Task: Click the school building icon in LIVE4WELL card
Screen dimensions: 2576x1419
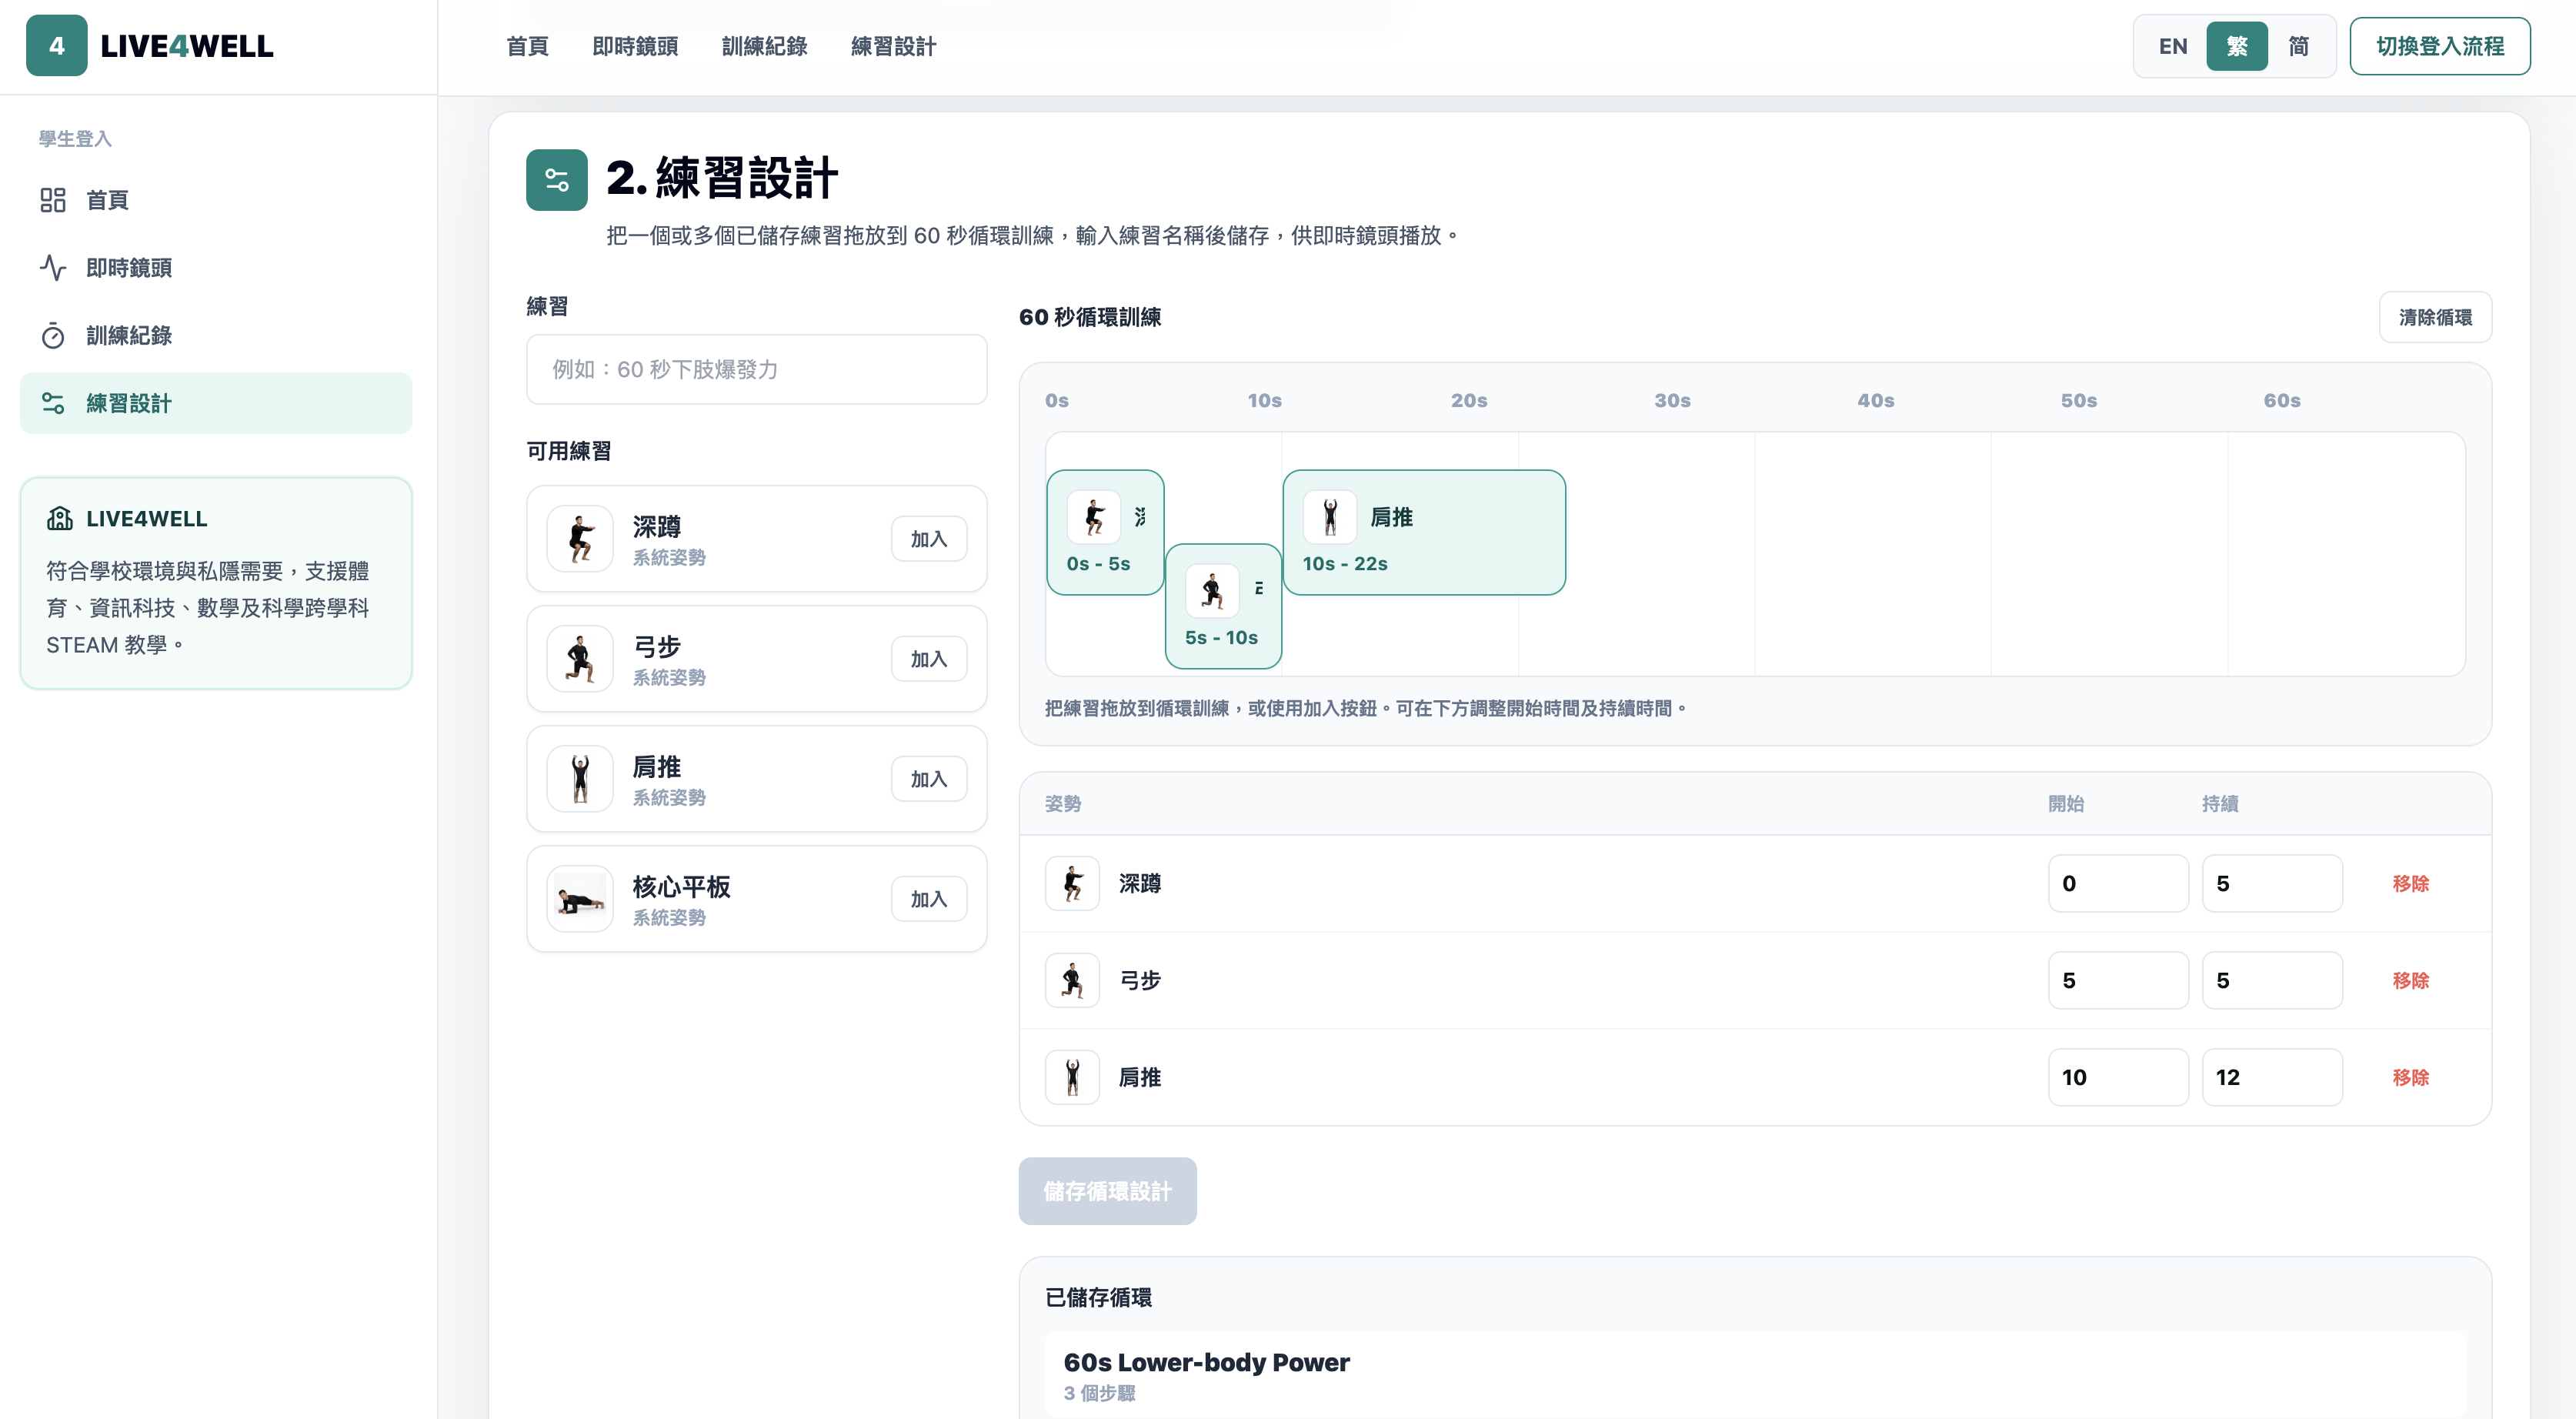Action: [x=60, y=518]
